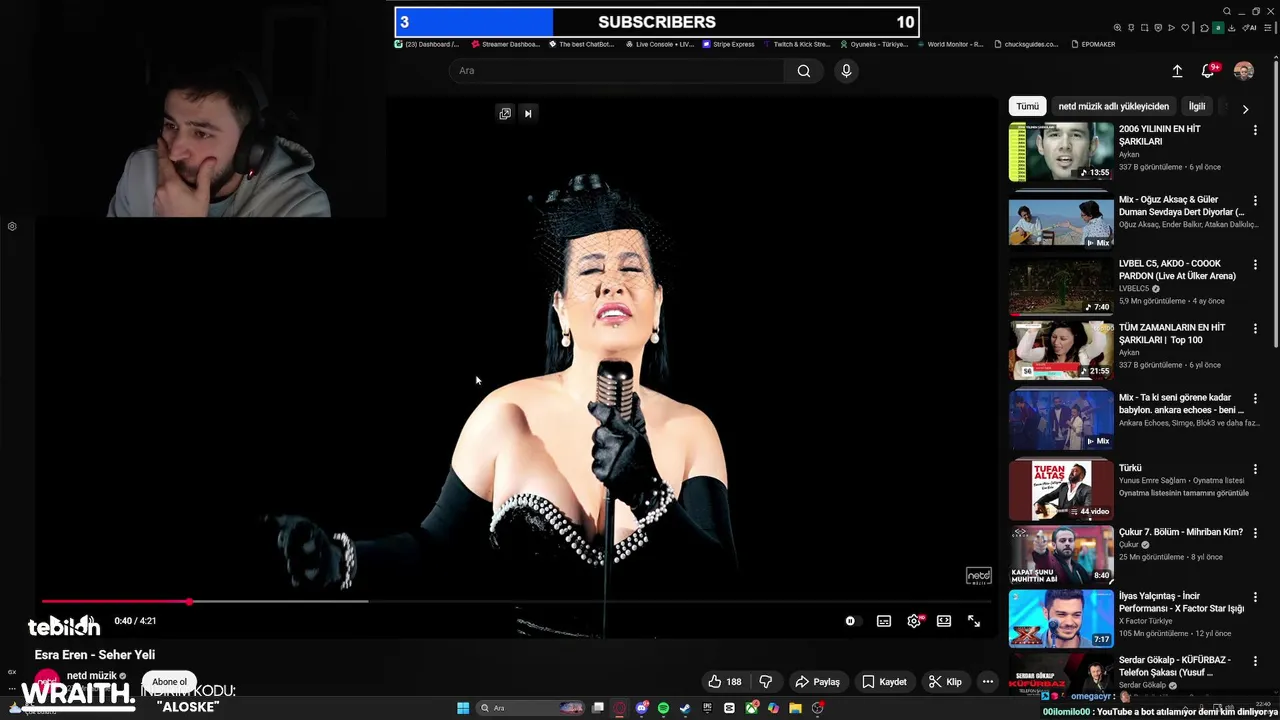The width and height of the screenshot is (1280, 720).
Task: Open menu for İlyas Yalçıntaş İncir video
Action: (1255, 597)
